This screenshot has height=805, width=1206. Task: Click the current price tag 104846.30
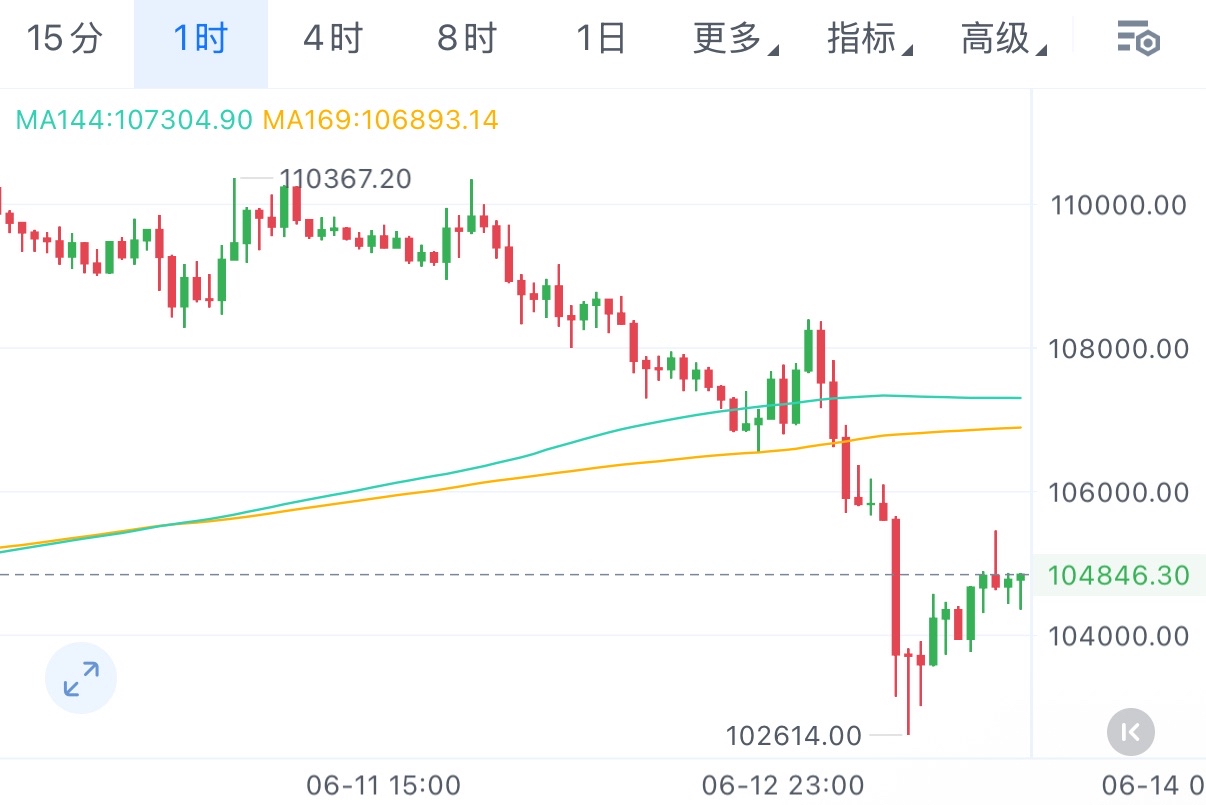coord(1118,575)
